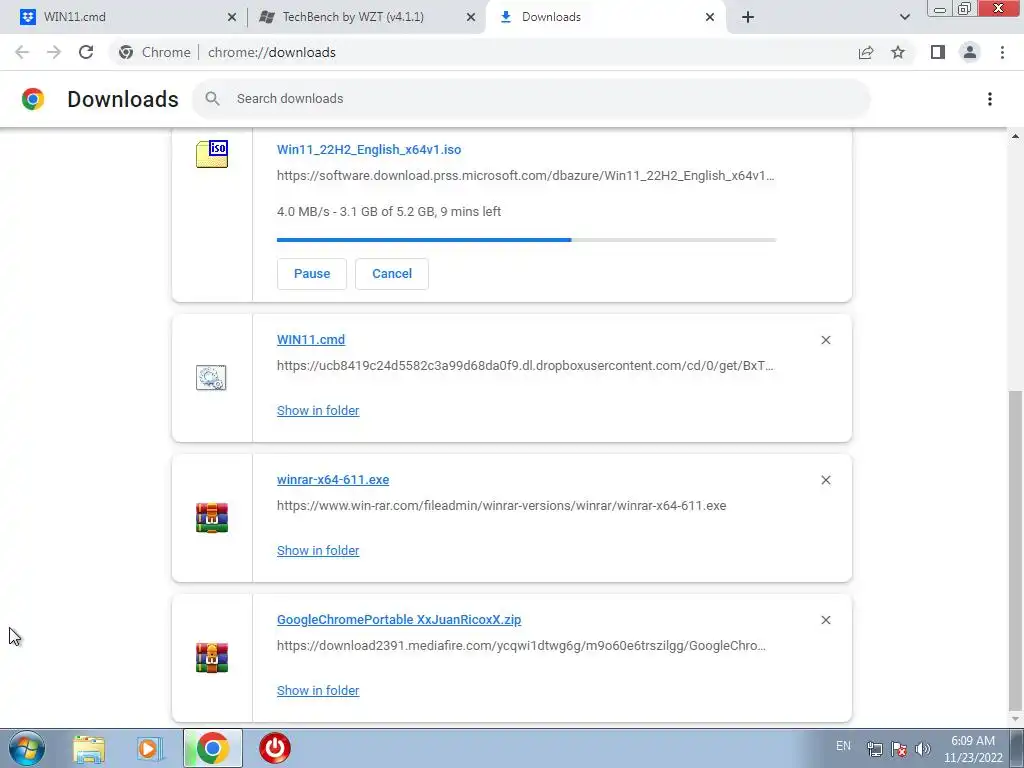Open the Chrome profile avatar

970,52
